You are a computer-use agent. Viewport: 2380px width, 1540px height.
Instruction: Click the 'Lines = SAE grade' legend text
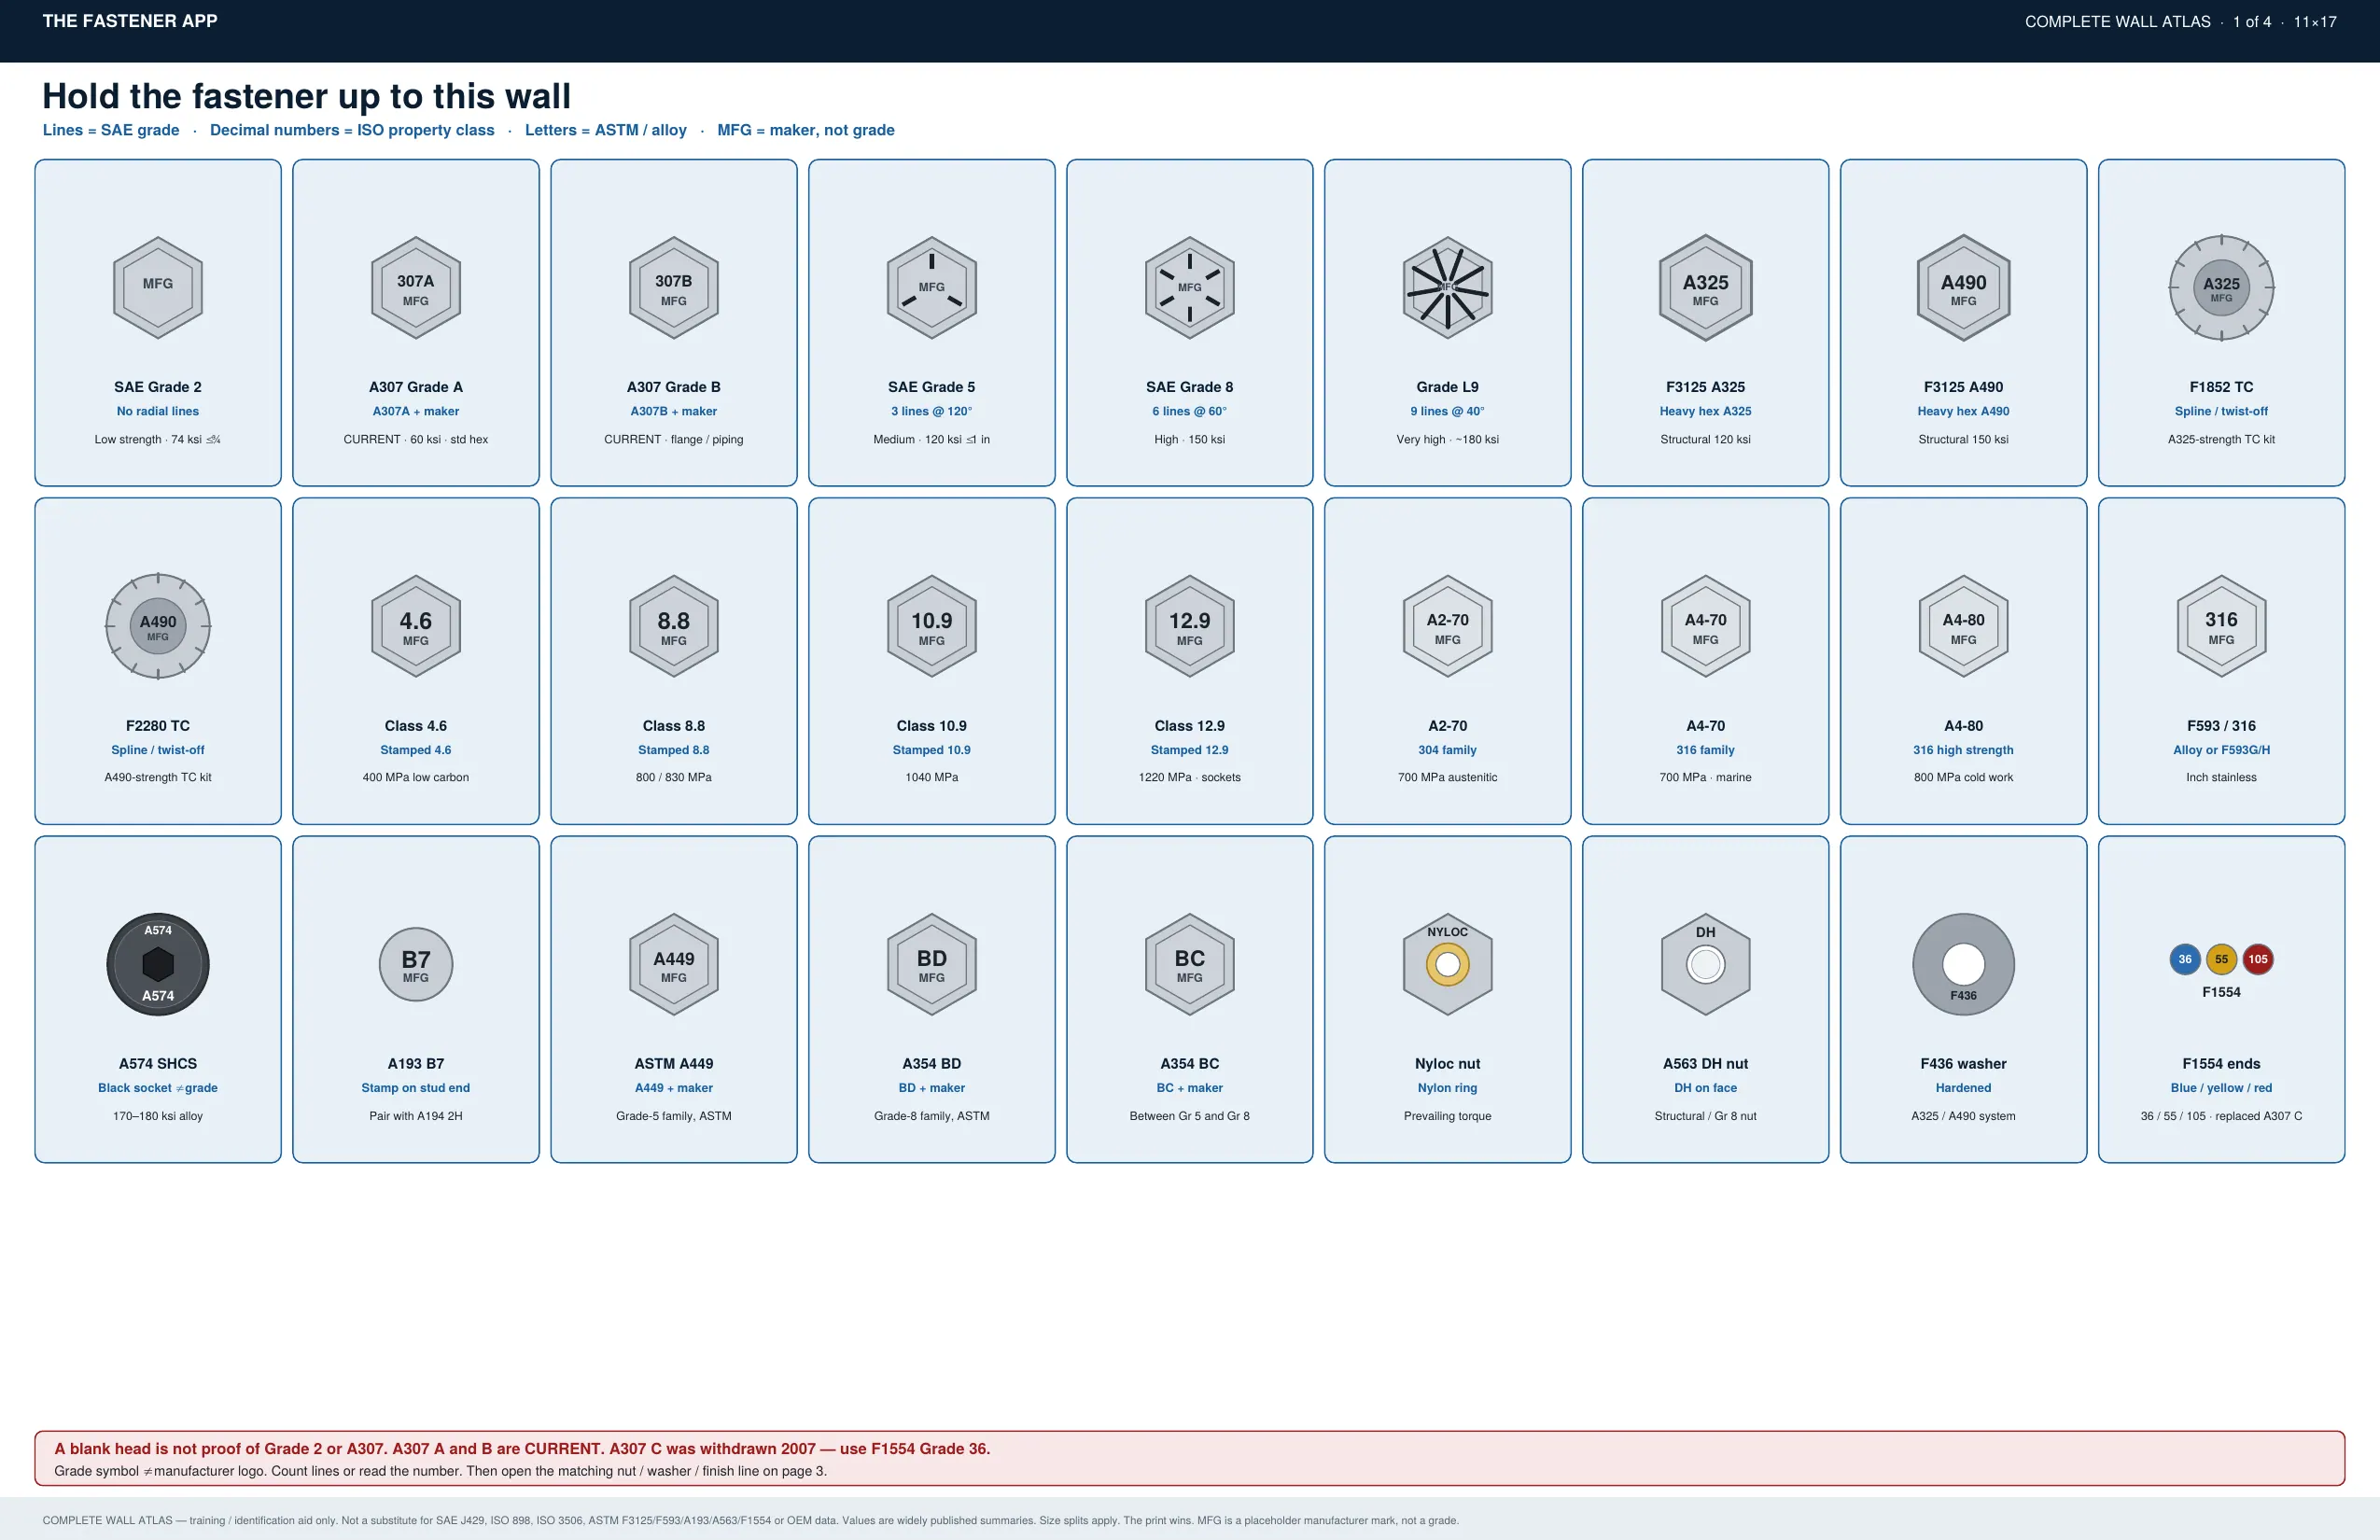click(111, 130)
